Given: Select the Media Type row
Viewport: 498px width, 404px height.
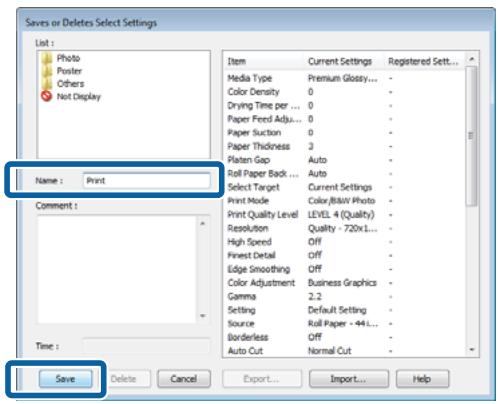Looking at the screenshot, I should [344, 78].
